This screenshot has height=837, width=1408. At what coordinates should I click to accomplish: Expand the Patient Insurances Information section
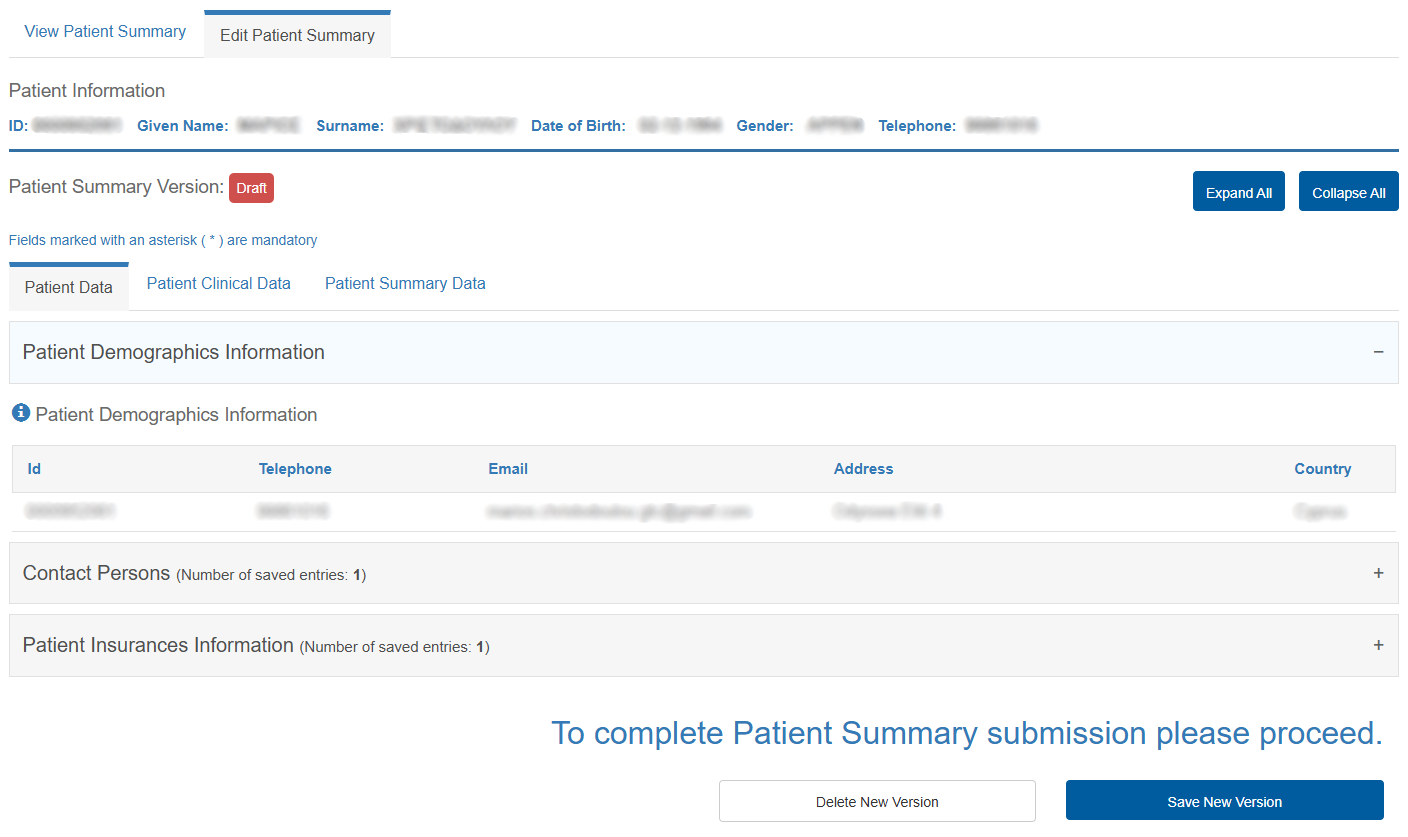[x=158, y=646]
